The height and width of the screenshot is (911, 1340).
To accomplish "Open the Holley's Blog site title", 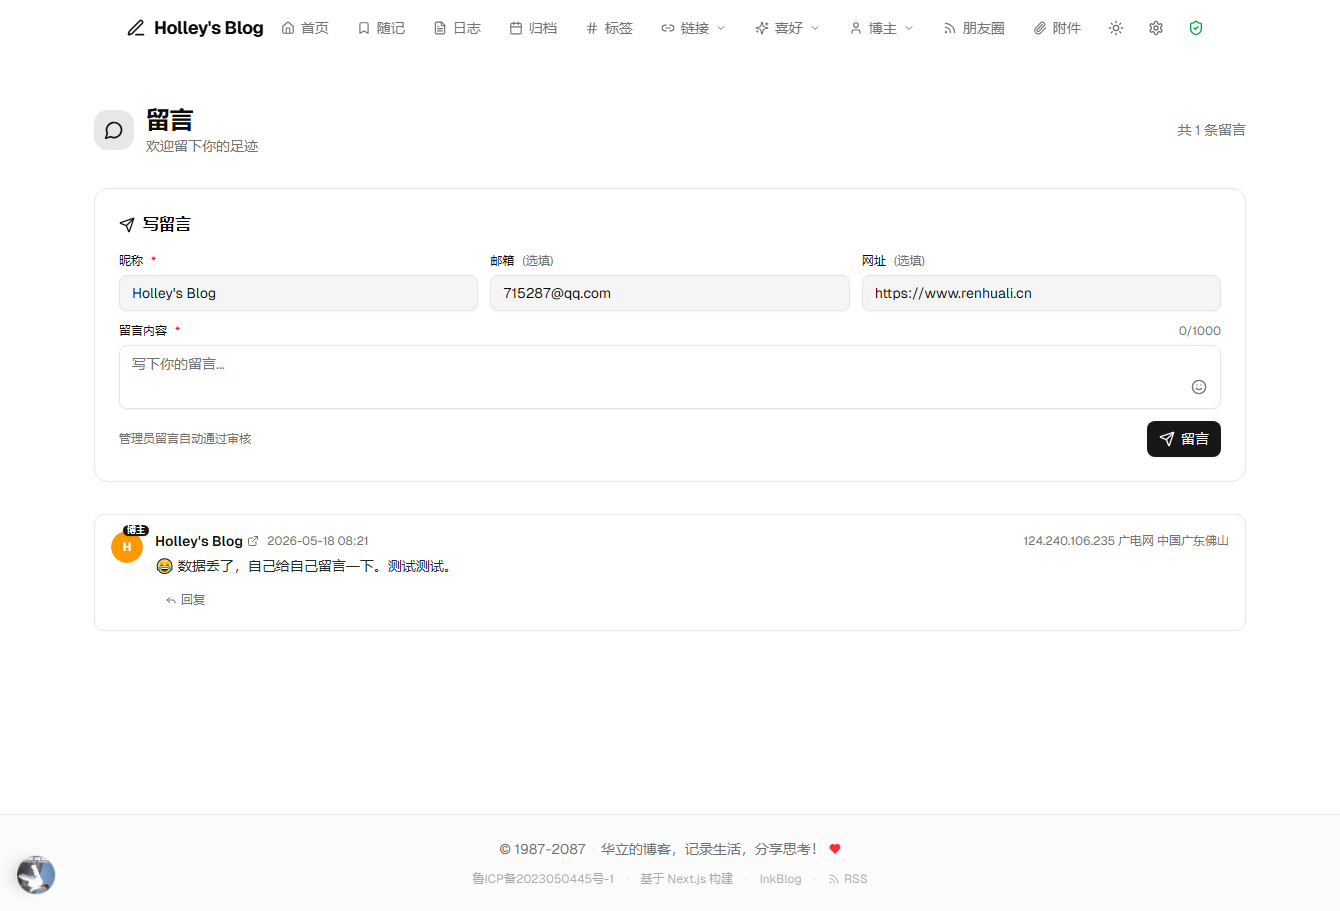I will (208, 28).
